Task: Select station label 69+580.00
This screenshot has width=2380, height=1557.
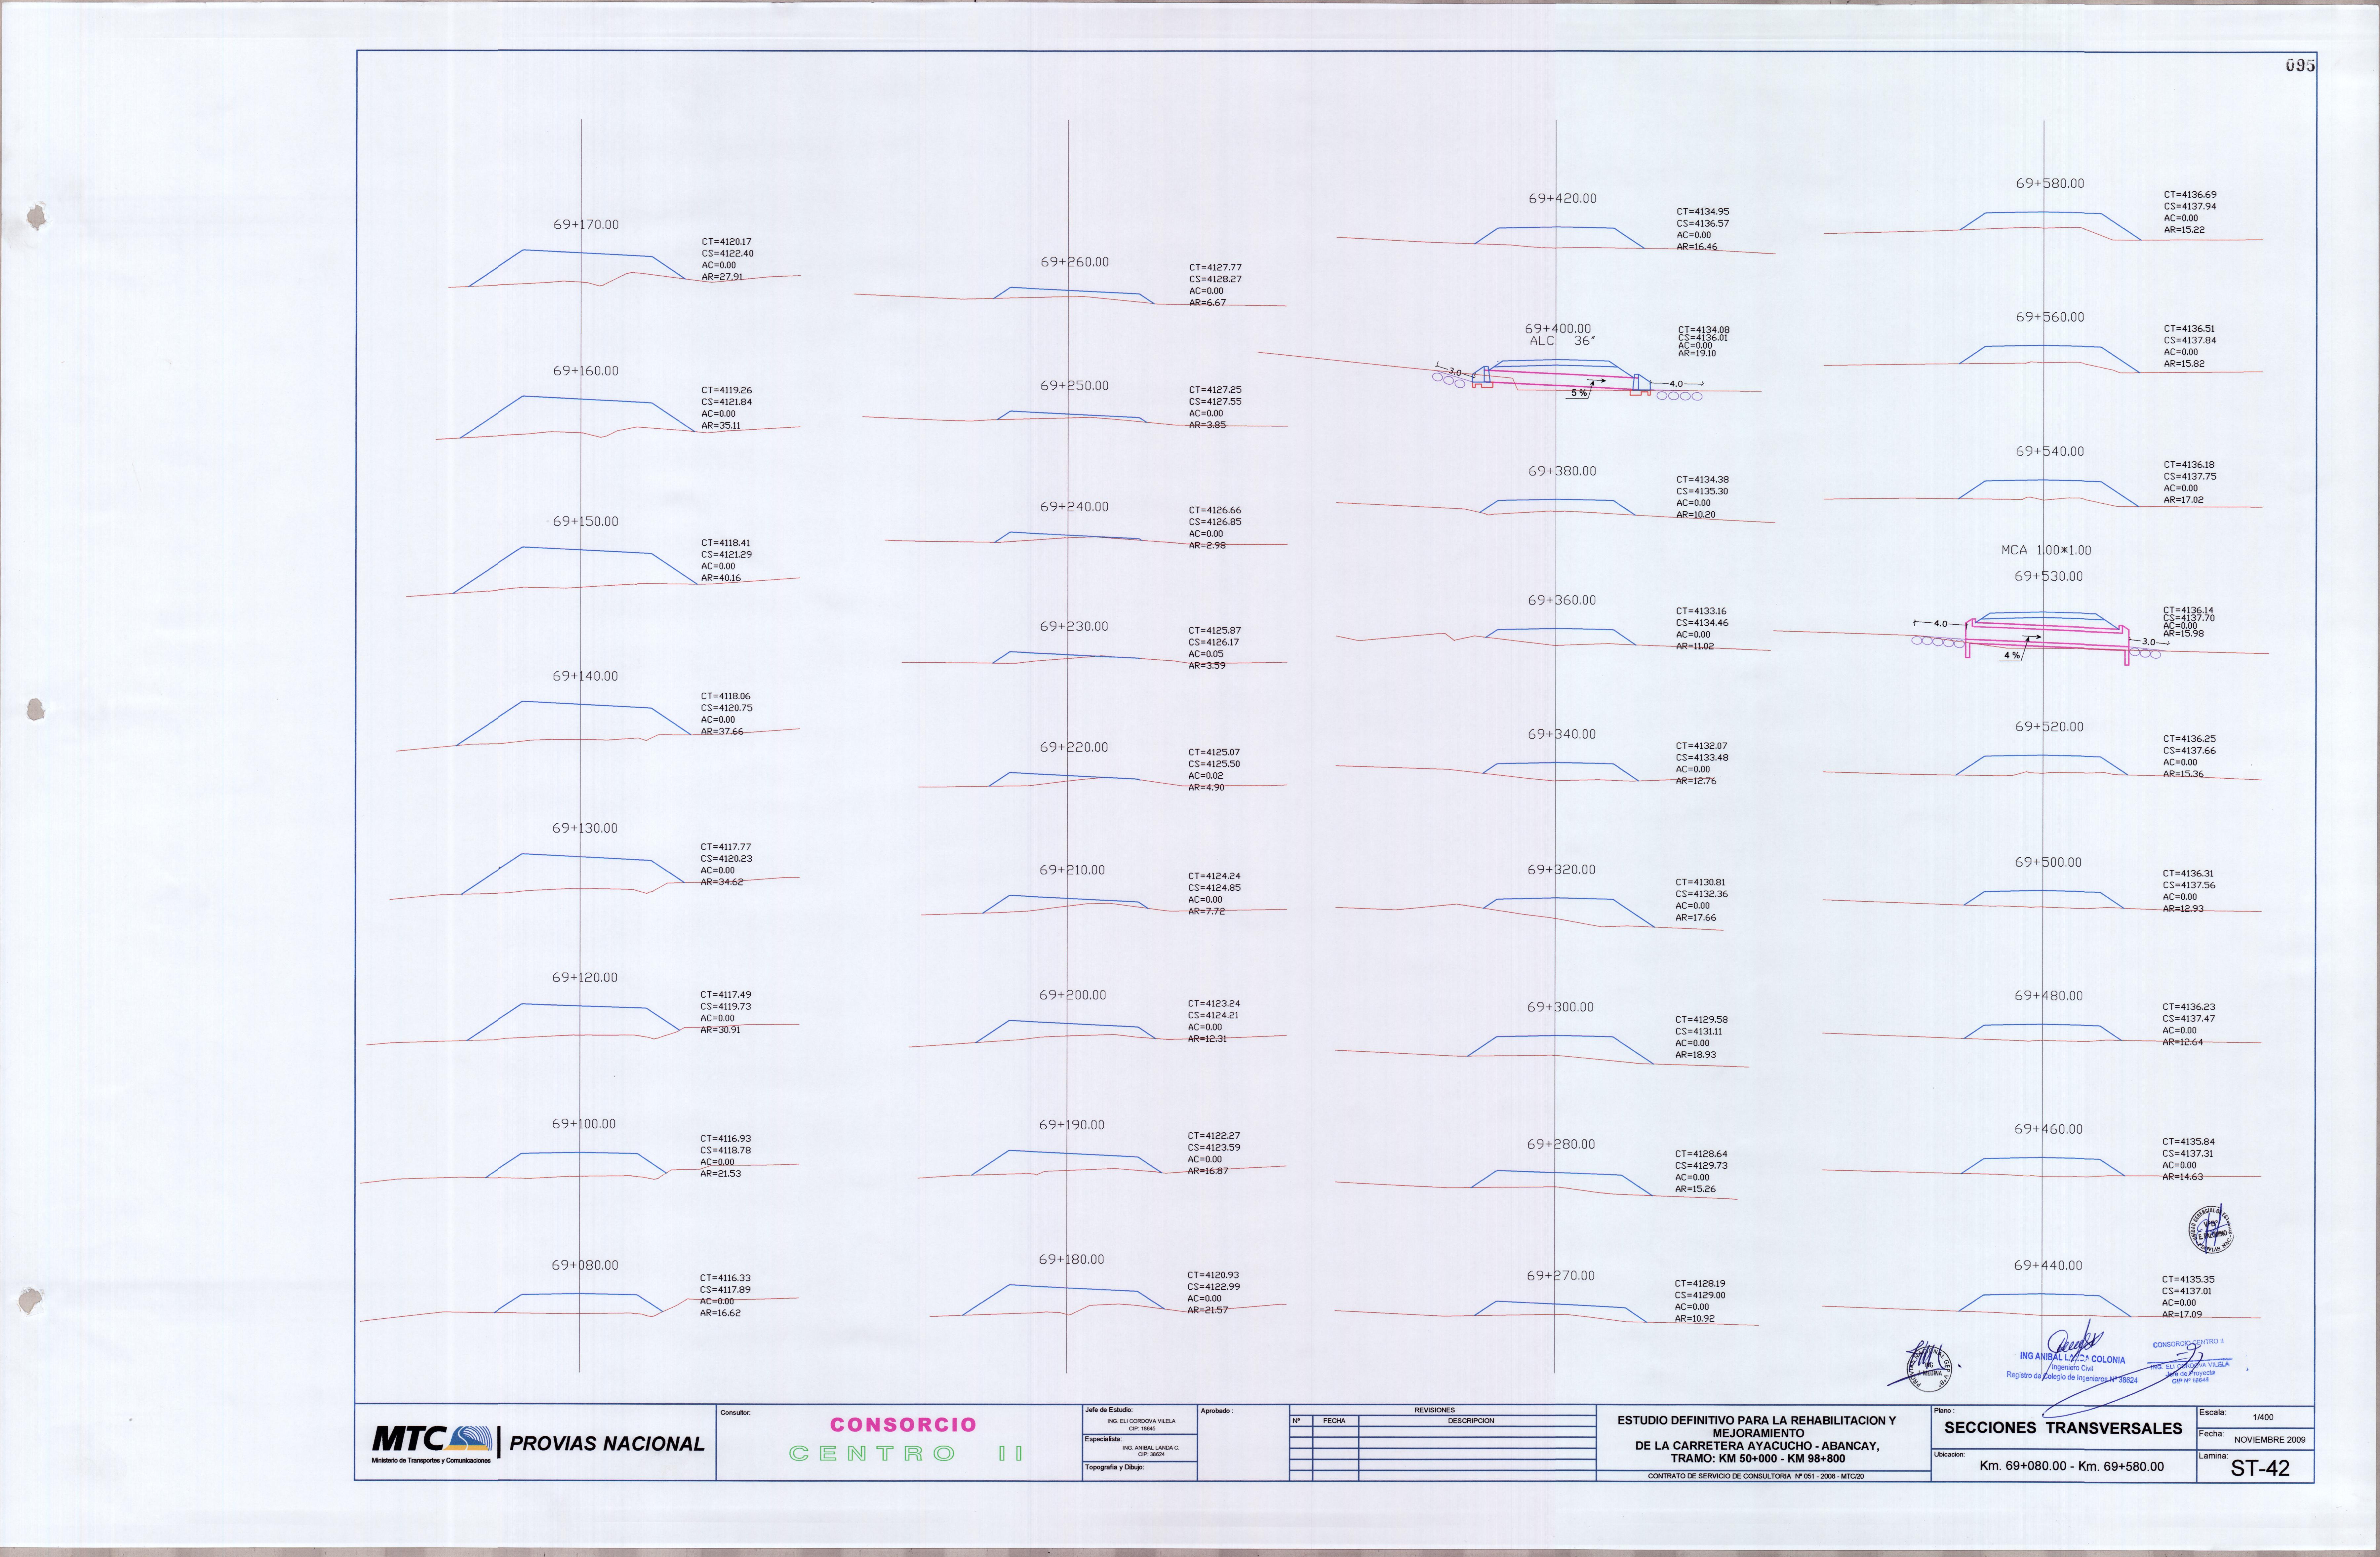Action: pos(2050,184)
